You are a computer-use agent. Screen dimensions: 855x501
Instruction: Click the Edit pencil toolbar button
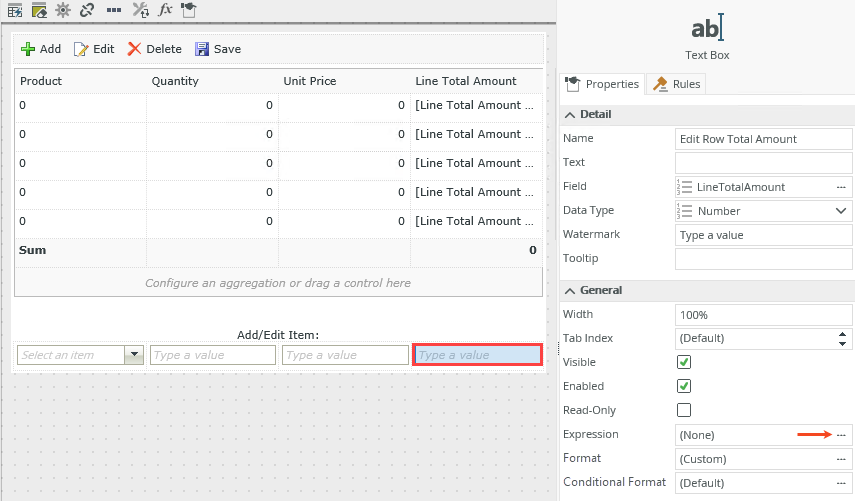[94, 48]
